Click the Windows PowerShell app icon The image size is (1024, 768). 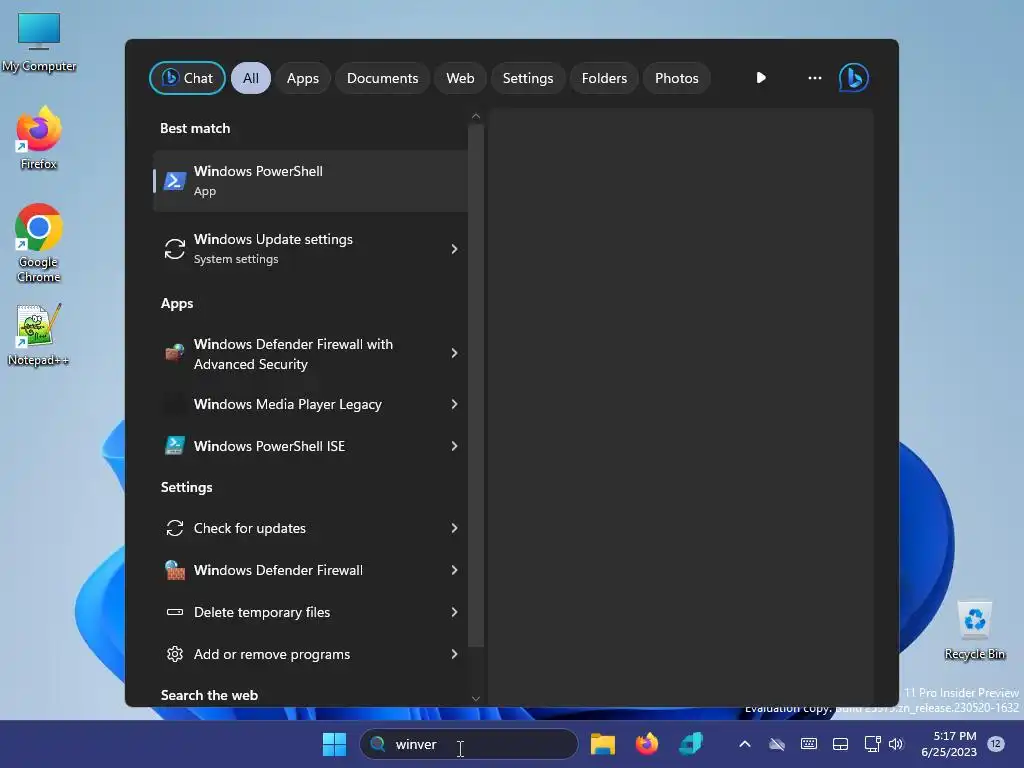174,181
